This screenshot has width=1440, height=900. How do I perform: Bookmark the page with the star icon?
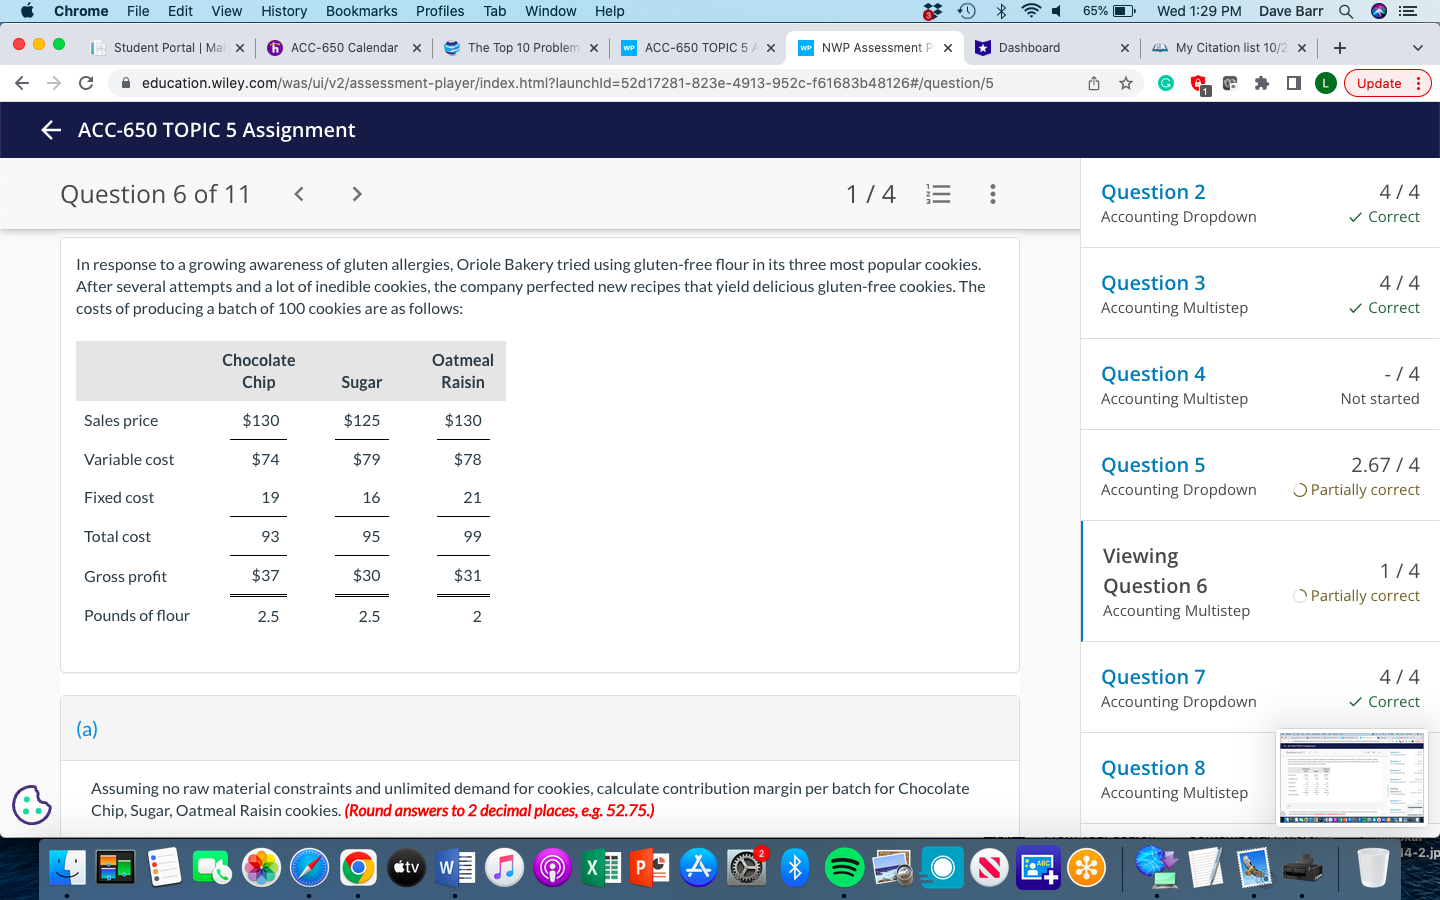click(x=1126, y=83)
